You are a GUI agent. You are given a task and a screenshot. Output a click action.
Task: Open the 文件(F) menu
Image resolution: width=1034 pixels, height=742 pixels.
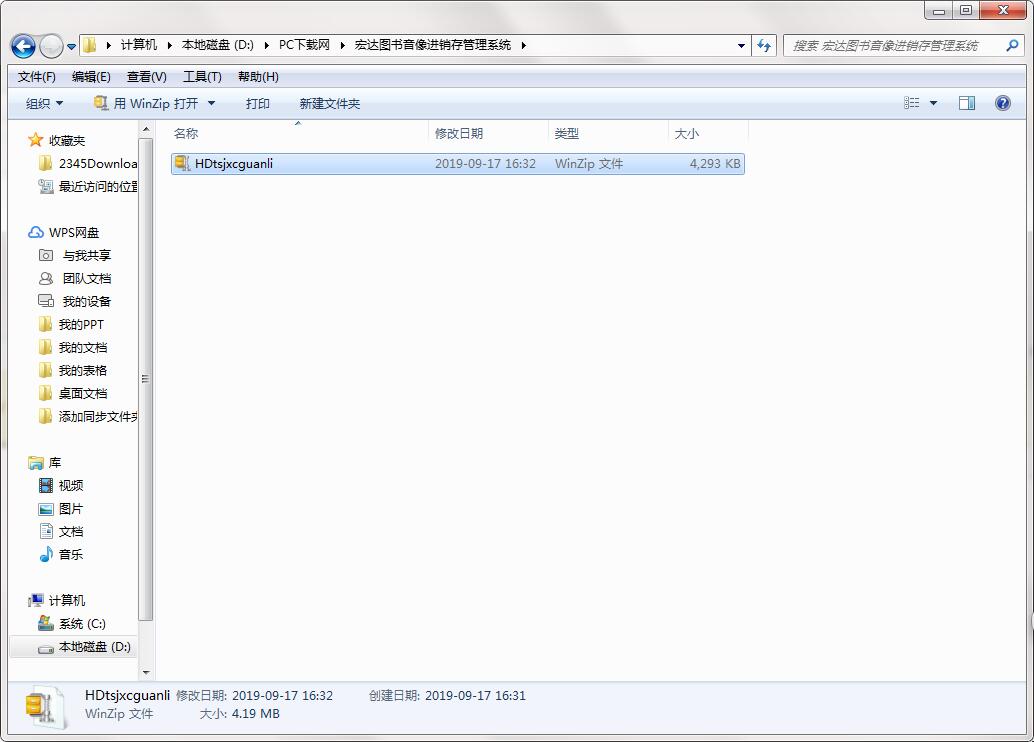click(37, 77)
